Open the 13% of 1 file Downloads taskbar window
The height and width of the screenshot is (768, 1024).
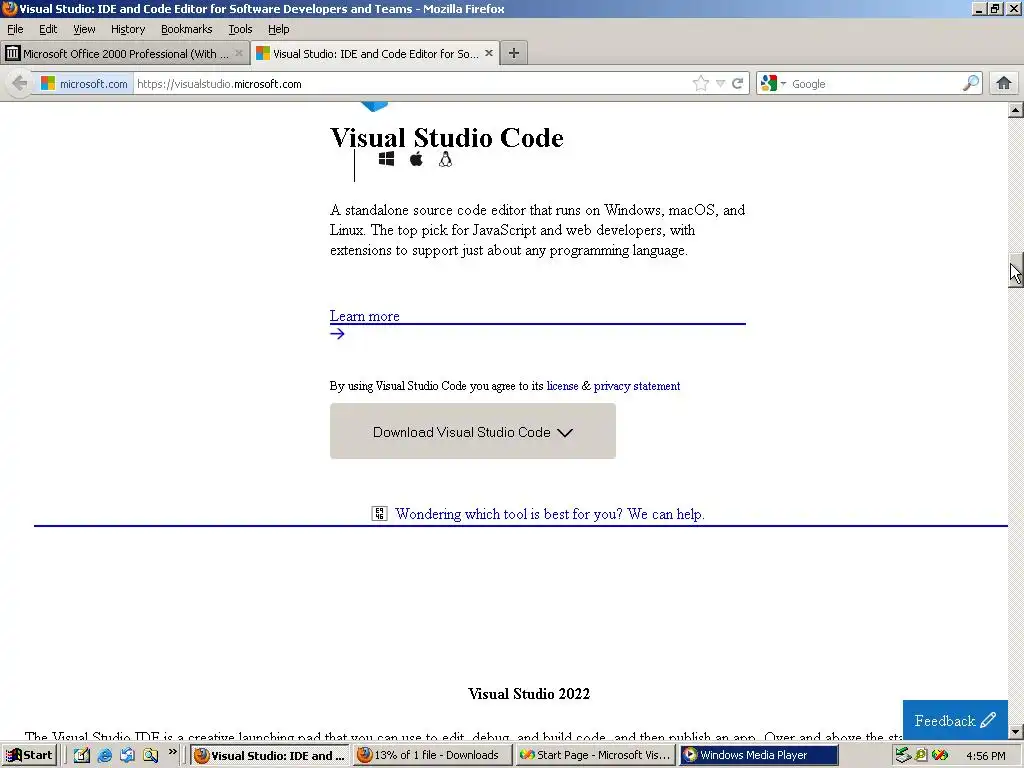(432, 756)
